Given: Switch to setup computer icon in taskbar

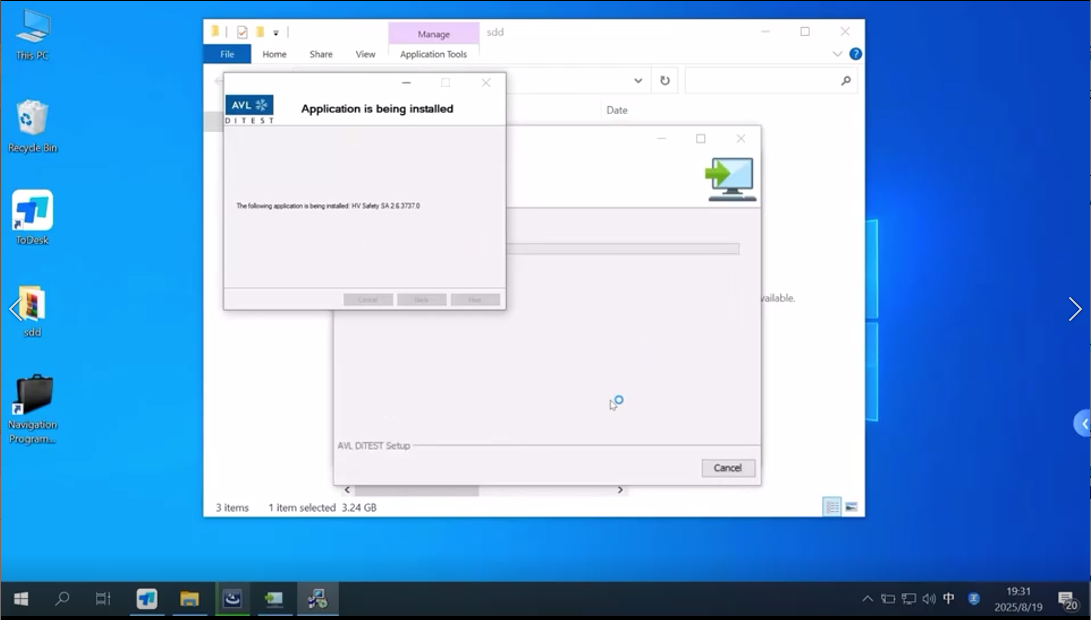Looking at the screenshot, I should (x=274, y=598).
